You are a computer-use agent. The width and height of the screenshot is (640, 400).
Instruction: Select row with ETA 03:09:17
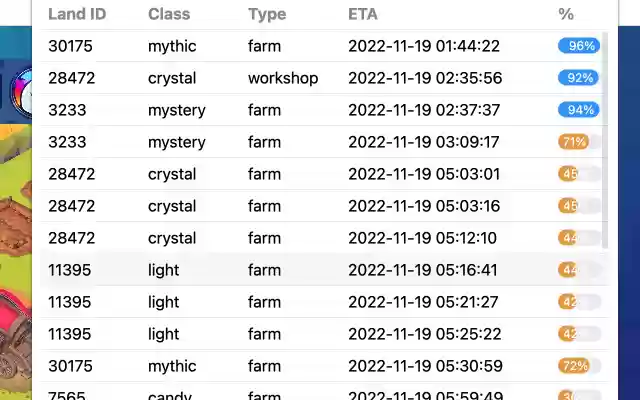(x=324, y=142)
